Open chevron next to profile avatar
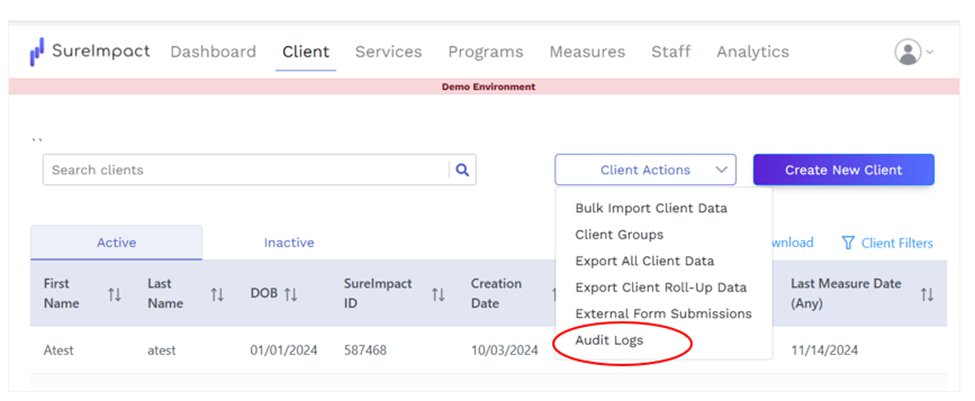The image size is (975, 401). pyautogui.click(x=930, y=52)
